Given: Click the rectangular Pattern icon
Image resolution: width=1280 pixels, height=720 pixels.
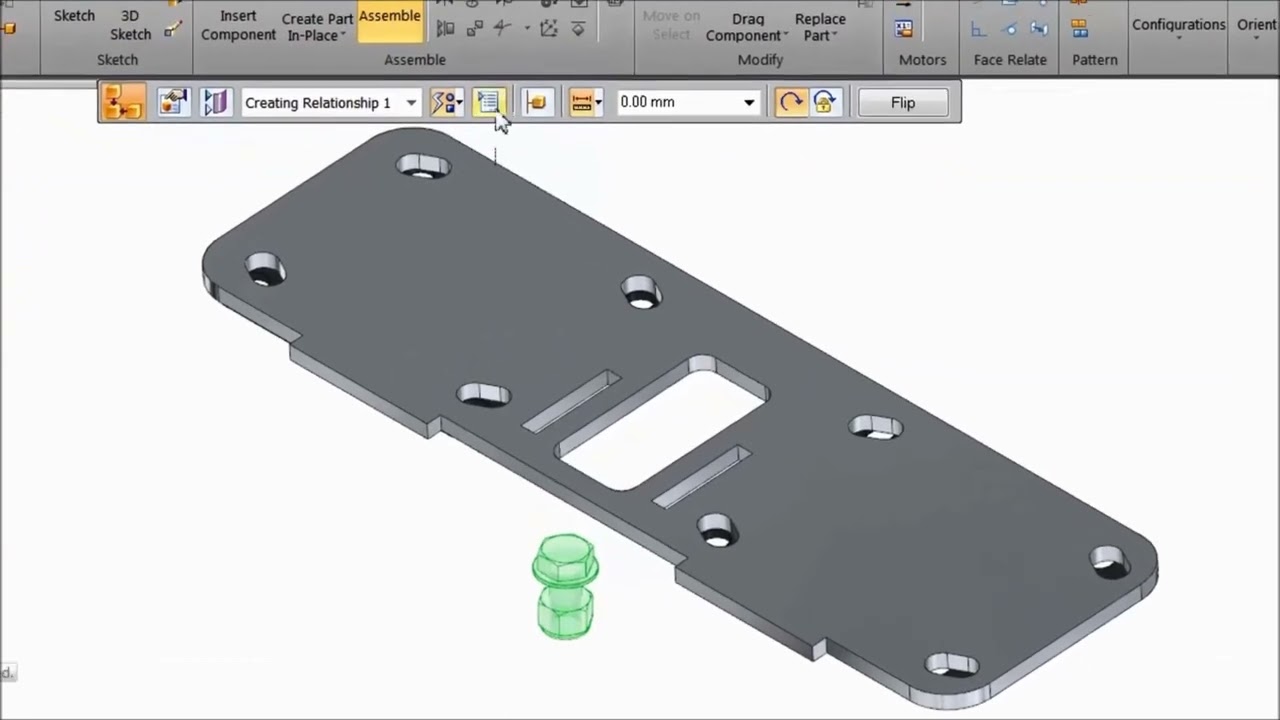Looking at the screenshot, I should click(1079, 29).
